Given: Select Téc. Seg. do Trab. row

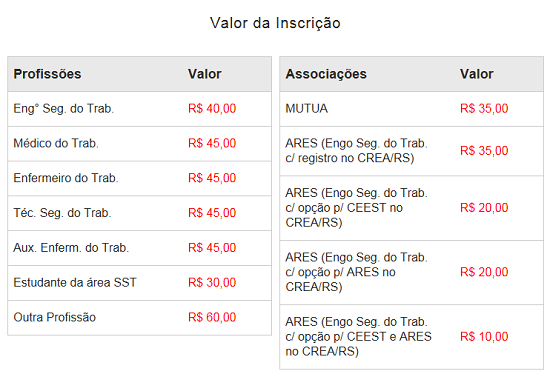Looking at the screenshot, I should 139,213.
